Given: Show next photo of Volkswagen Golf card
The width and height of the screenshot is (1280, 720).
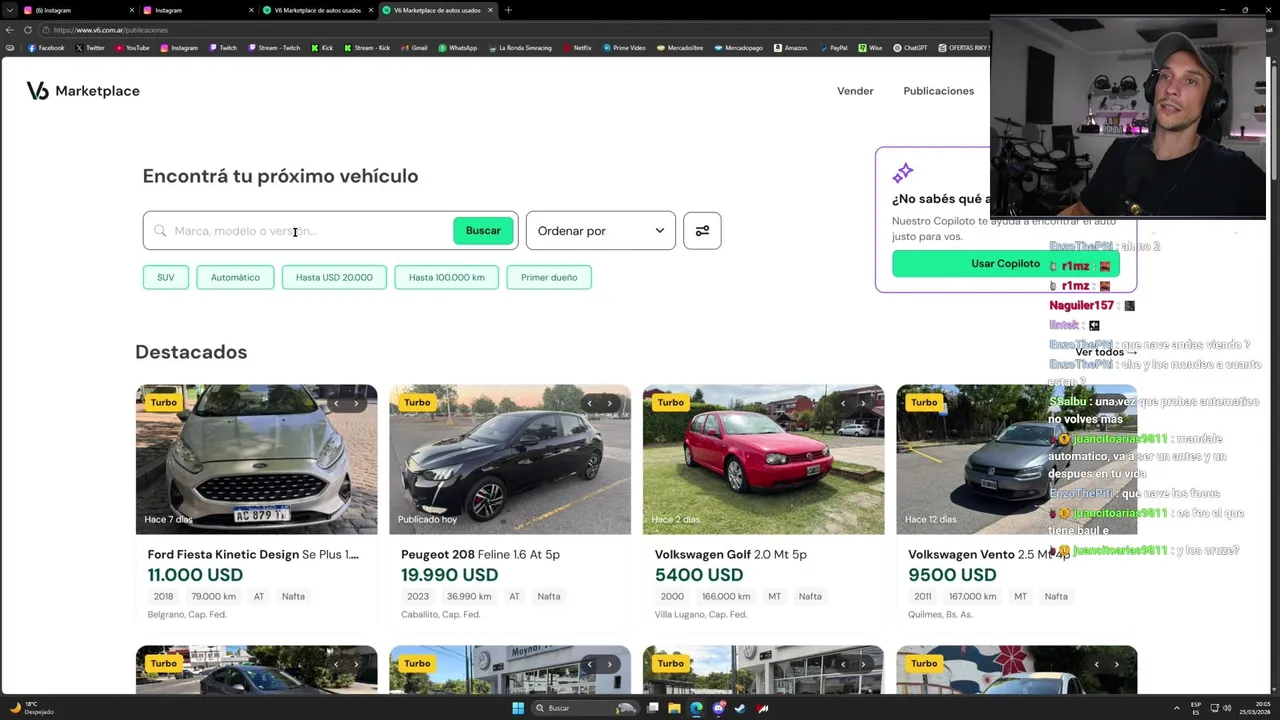Looking at the screenshot, I should (x=863, y=403).
